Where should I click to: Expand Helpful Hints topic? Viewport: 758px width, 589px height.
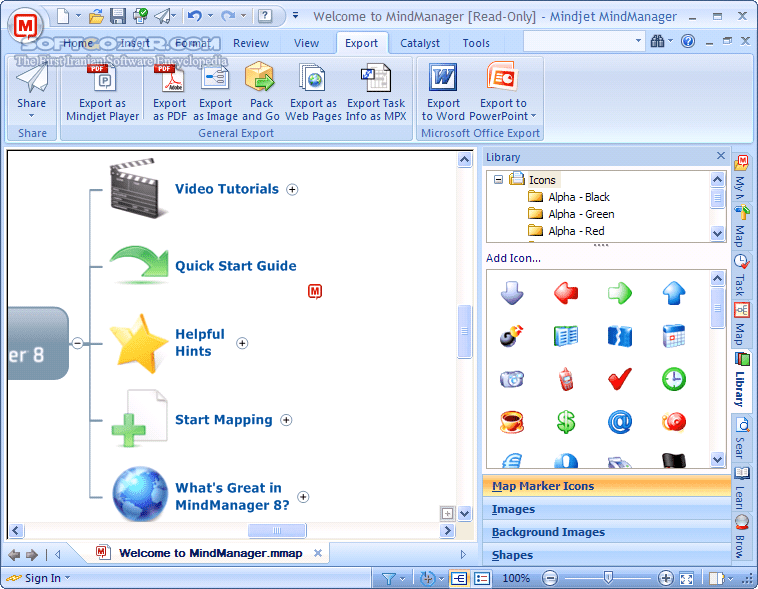[242, 343]
